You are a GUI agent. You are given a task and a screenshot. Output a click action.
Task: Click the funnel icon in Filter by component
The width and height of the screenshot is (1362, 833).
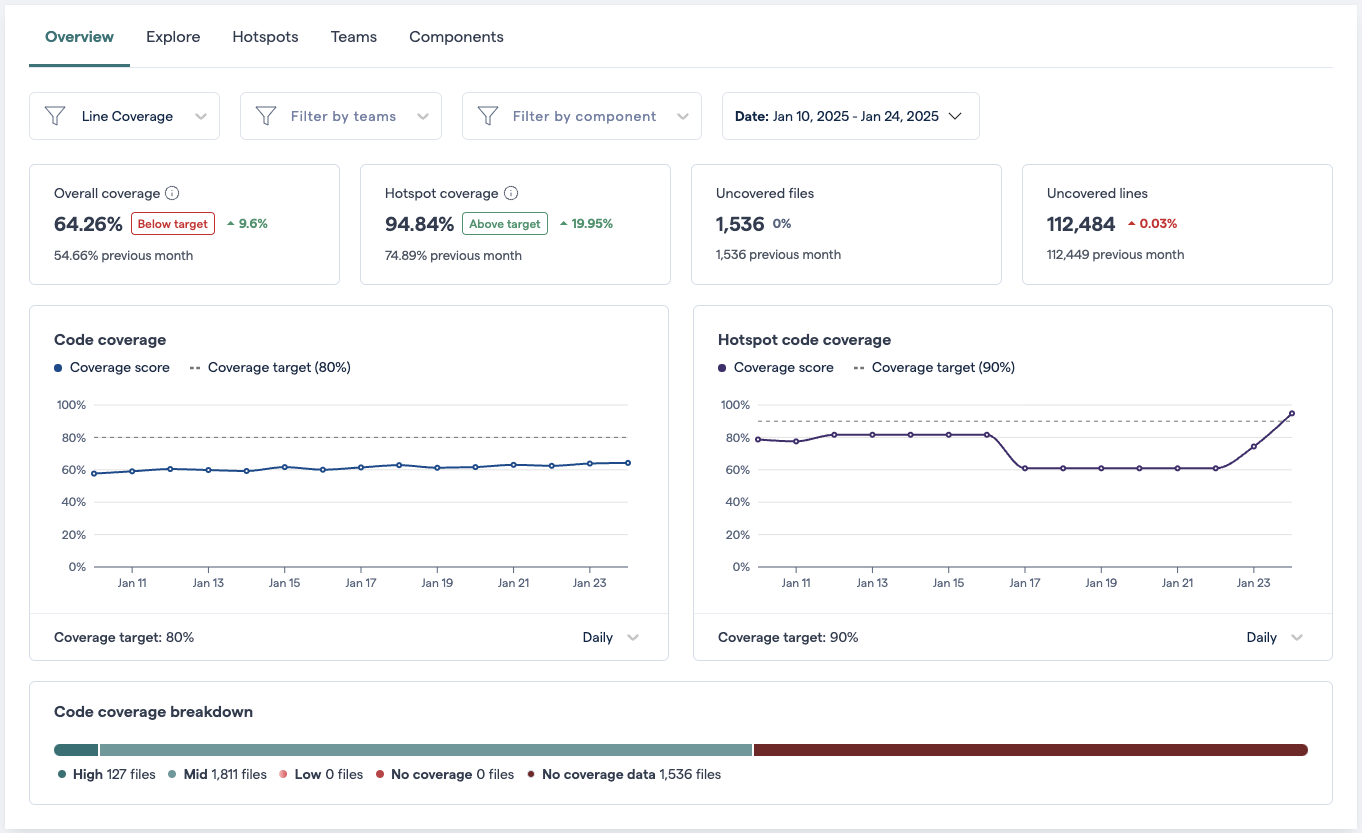[487, 116]
